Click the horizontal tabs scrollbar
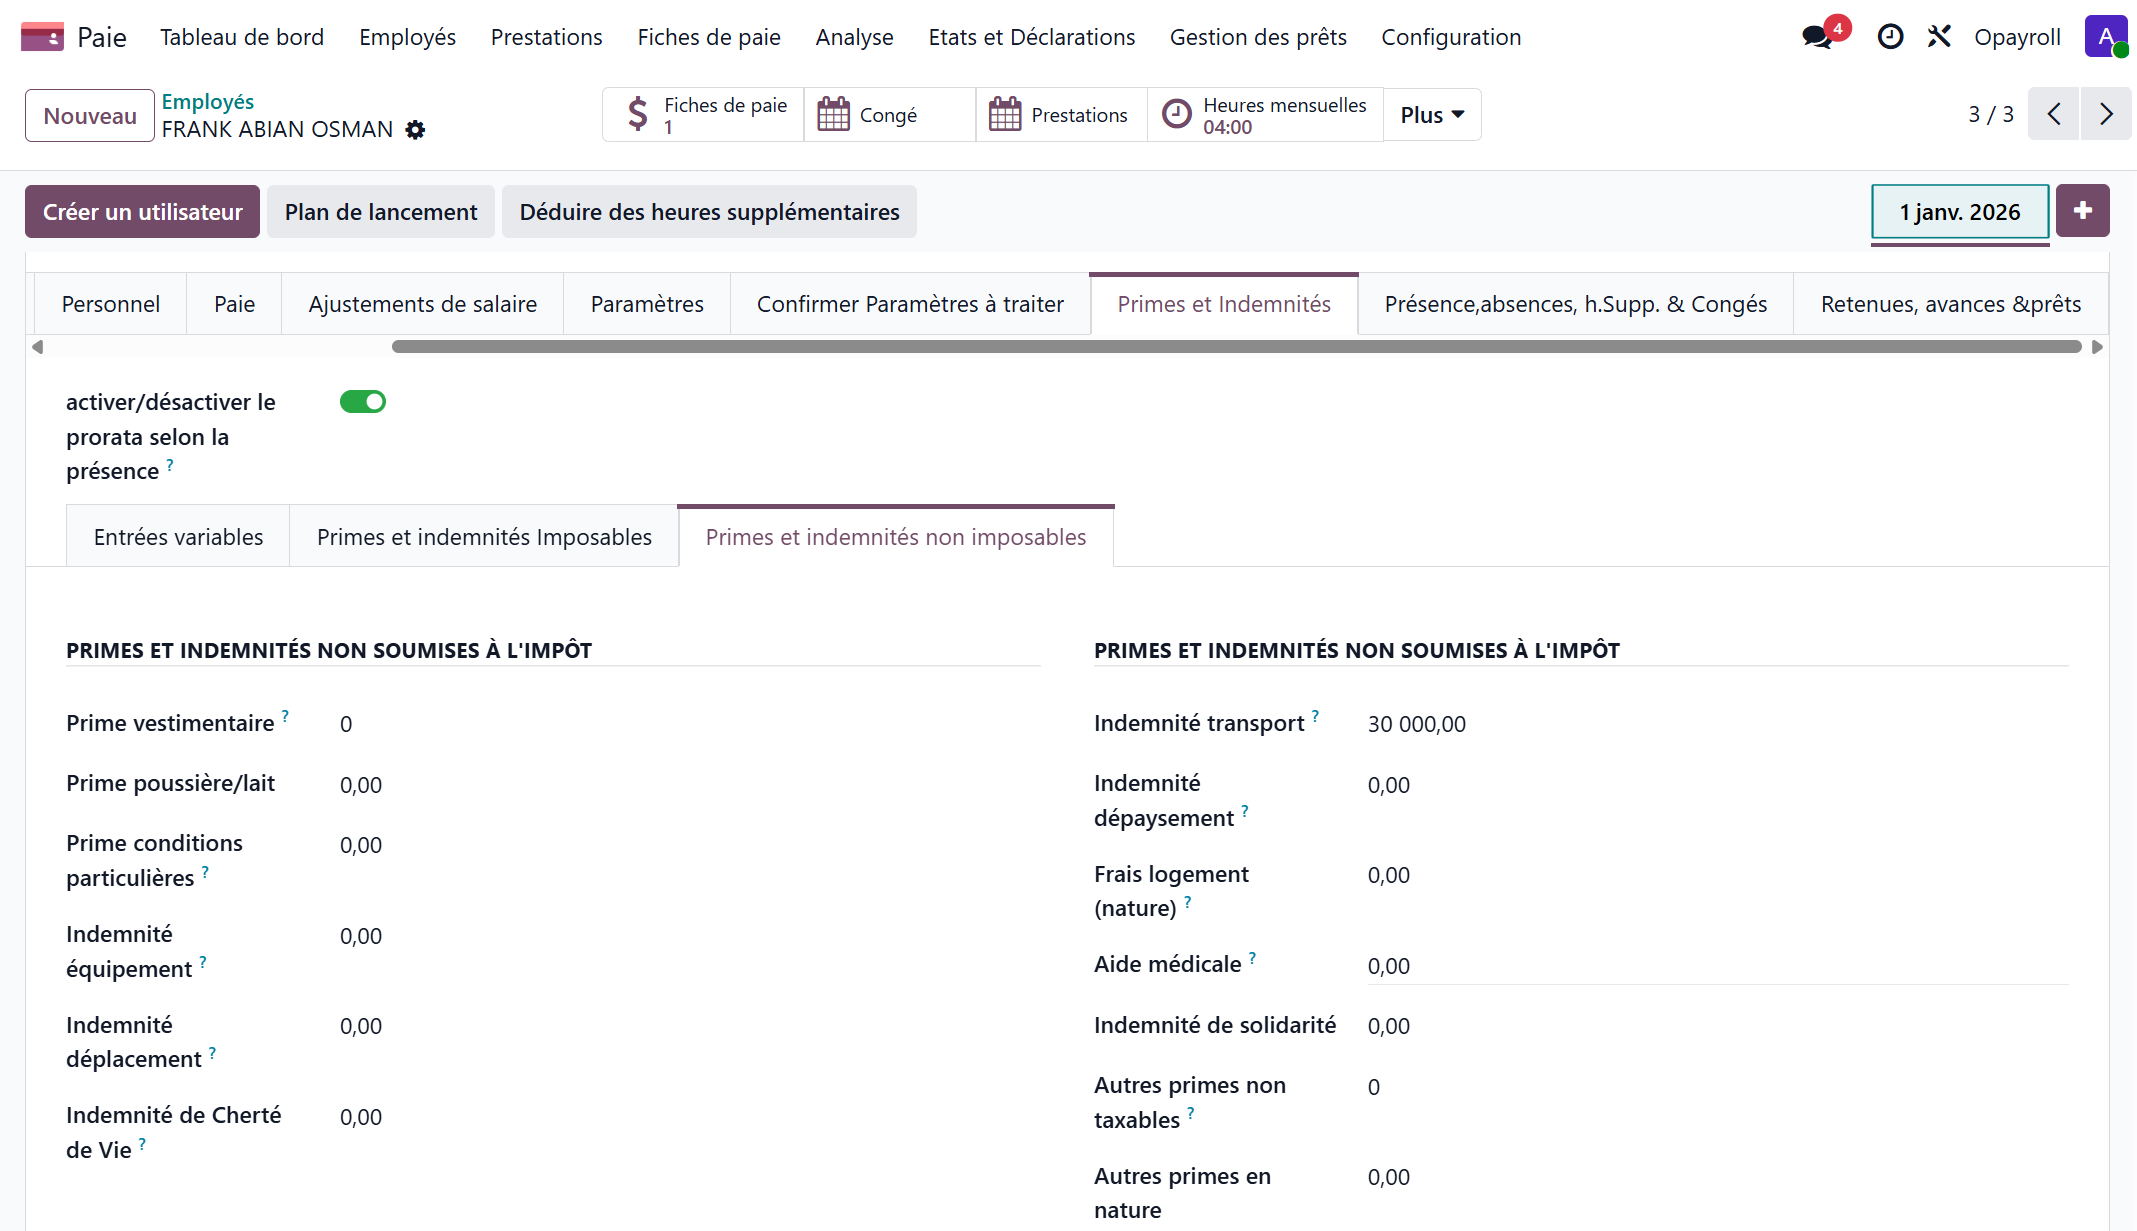Image resolution: width=2137 pixels, height=1231 pixels. [x=1235, y=347]
